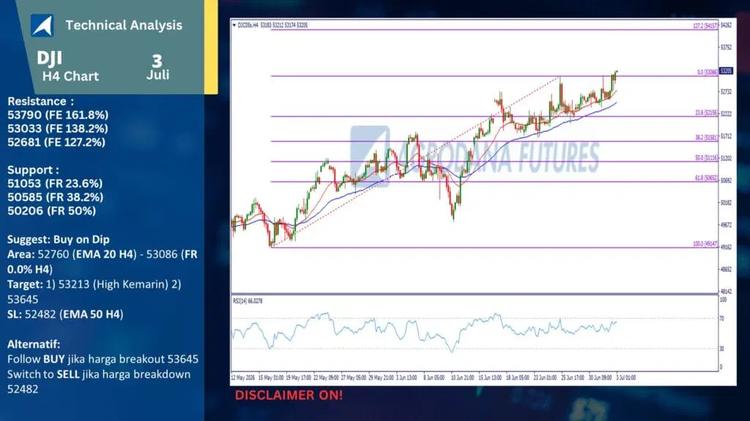Click support level 51053 (FR 23.6%)
The height and width of the screenshot is (421, 750).
[x=55, y=183]
